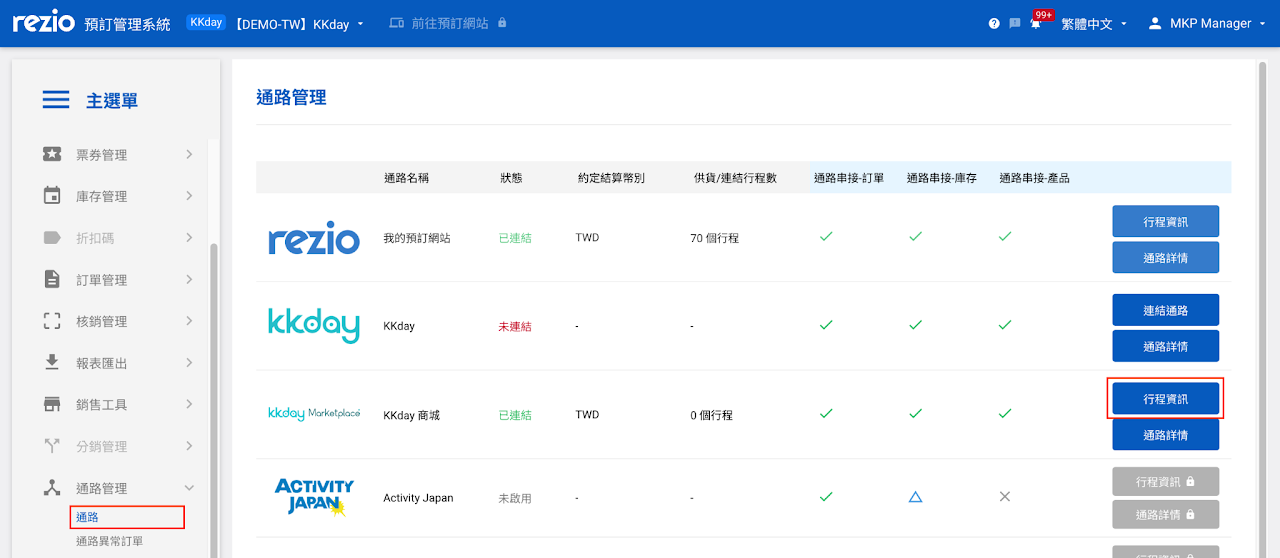Open the MKP Manager account dropdown arrow
This screenshot has height=558, width=1280.
[x=1263, y=24]
